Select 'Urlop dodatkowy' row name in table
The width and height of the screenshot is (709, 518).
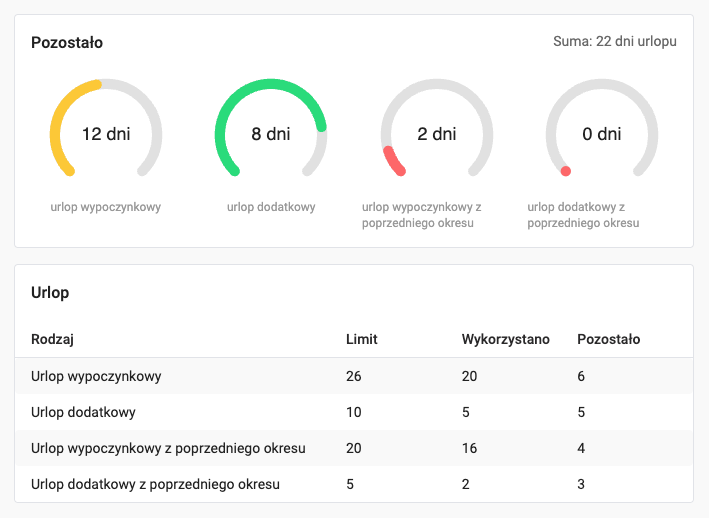pos(84,412)
